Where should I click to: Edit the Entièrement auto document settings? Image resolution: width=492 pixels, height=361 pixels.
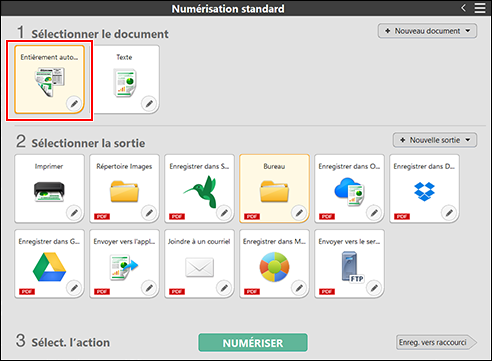74,104
